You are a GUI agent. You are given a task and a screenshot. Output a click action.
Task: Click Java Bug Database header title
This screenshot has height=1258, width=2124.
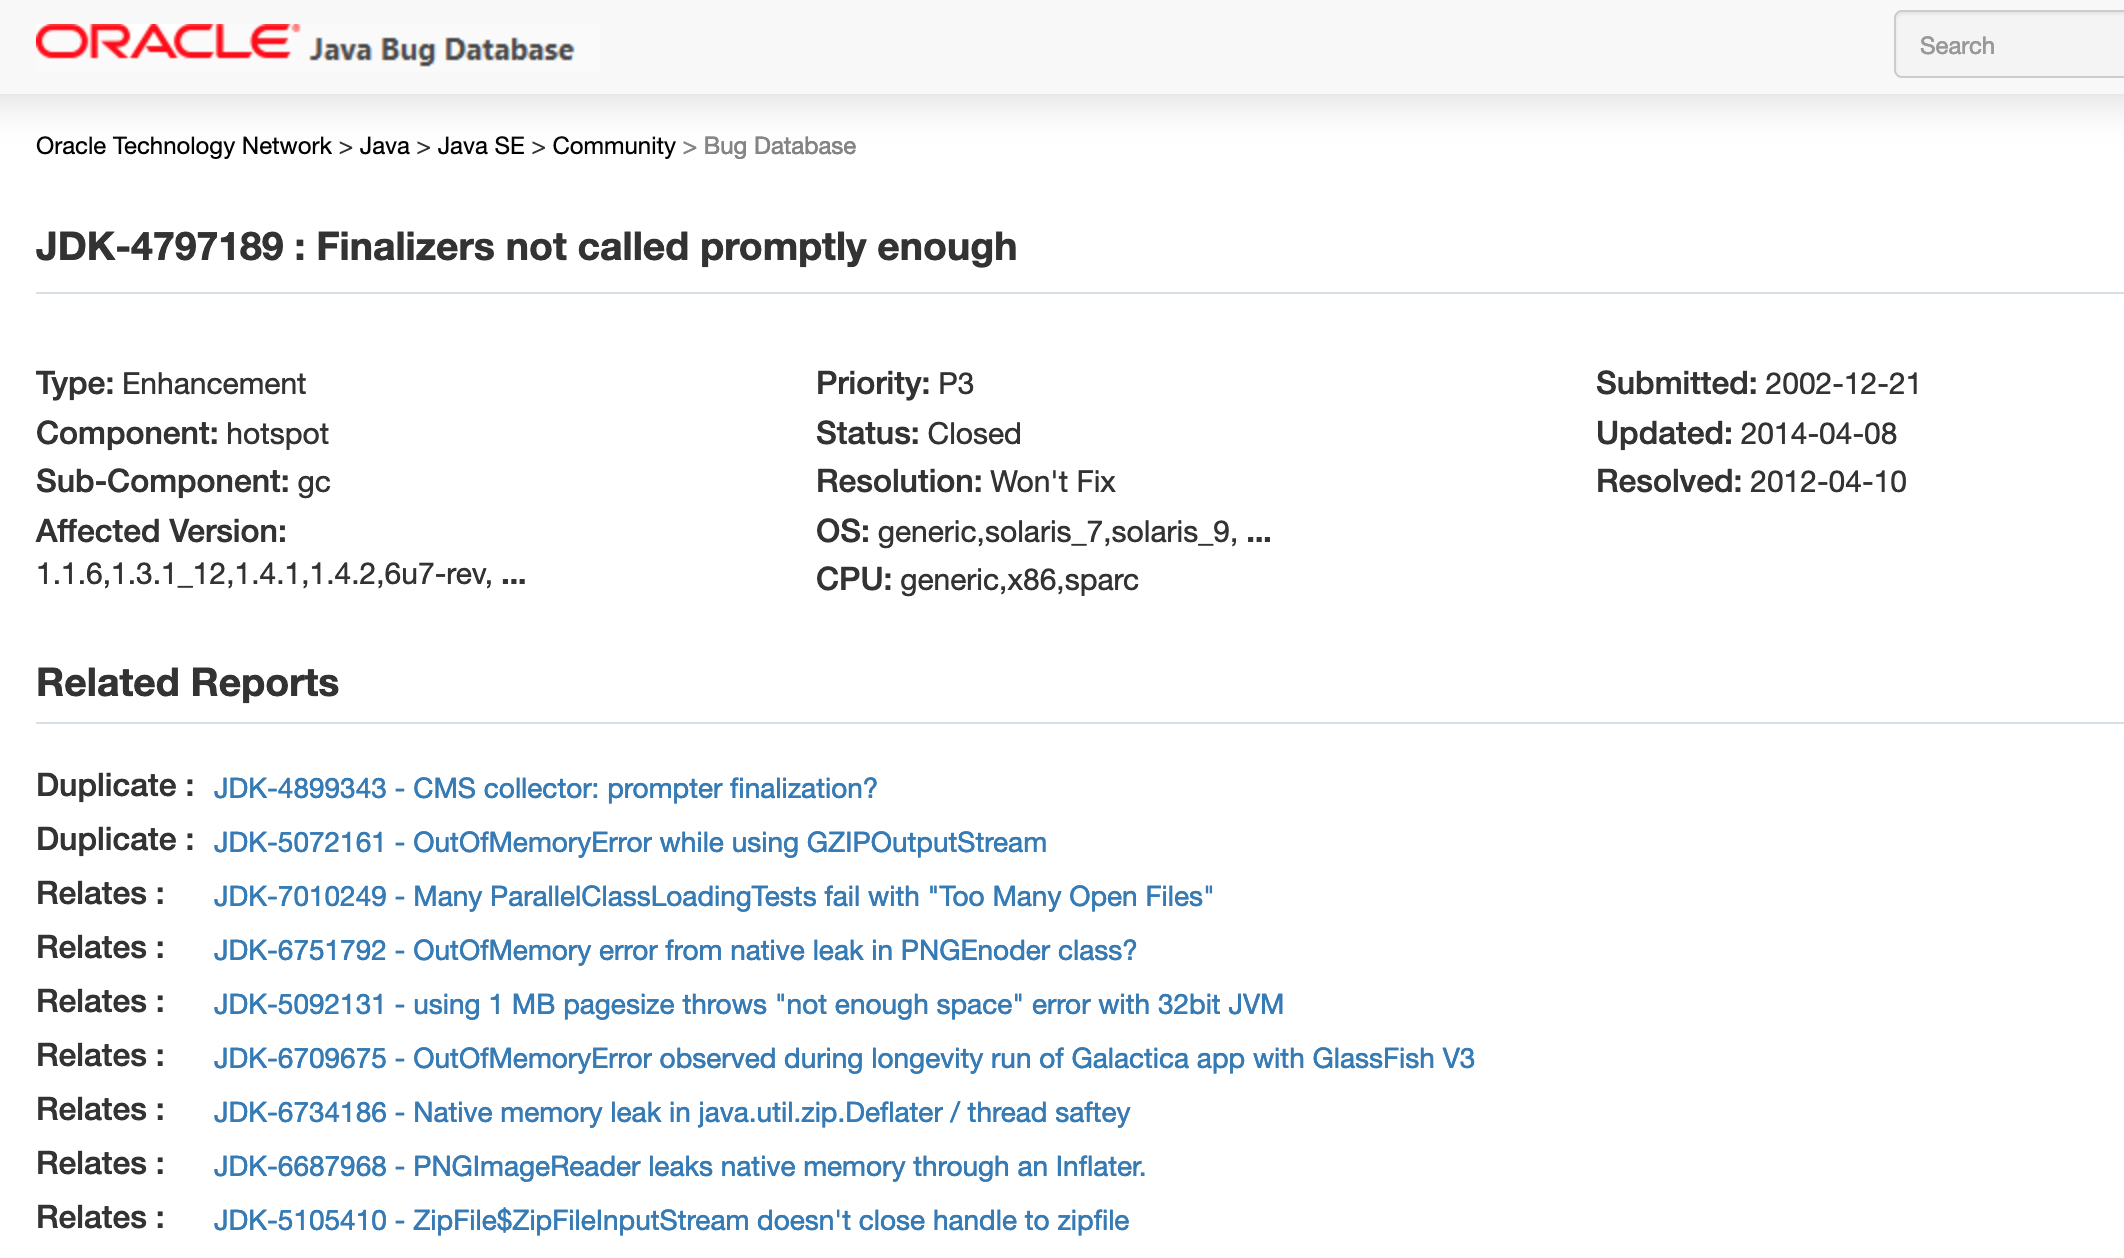click(441, 48)
